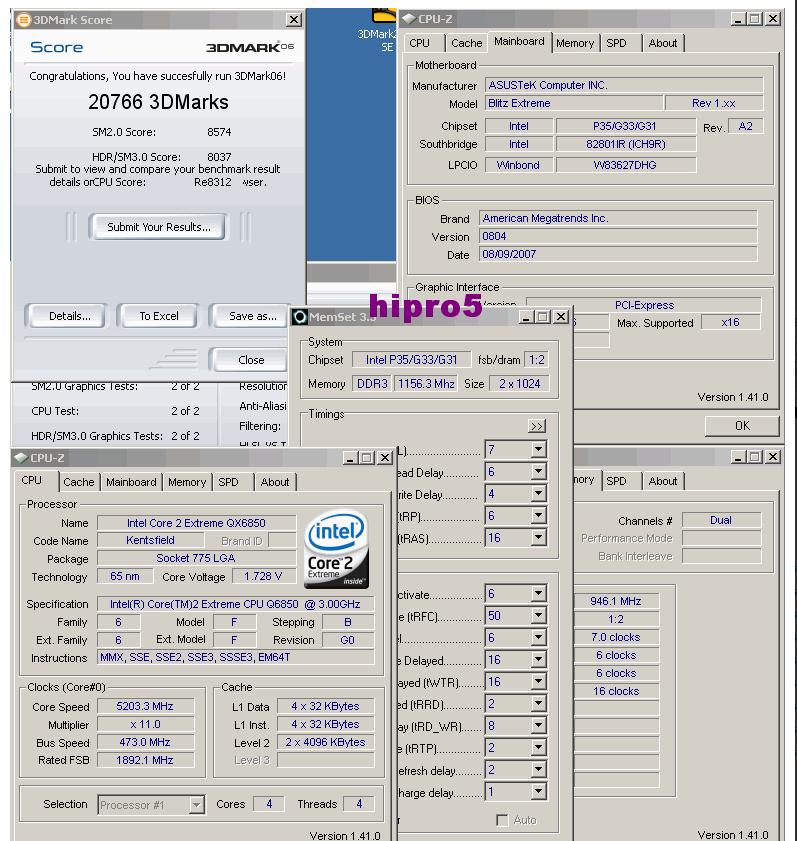Viewport: 797px width, 841px height.
Task: Click the Kentsfield code name field
Action: tap(150, 540)
